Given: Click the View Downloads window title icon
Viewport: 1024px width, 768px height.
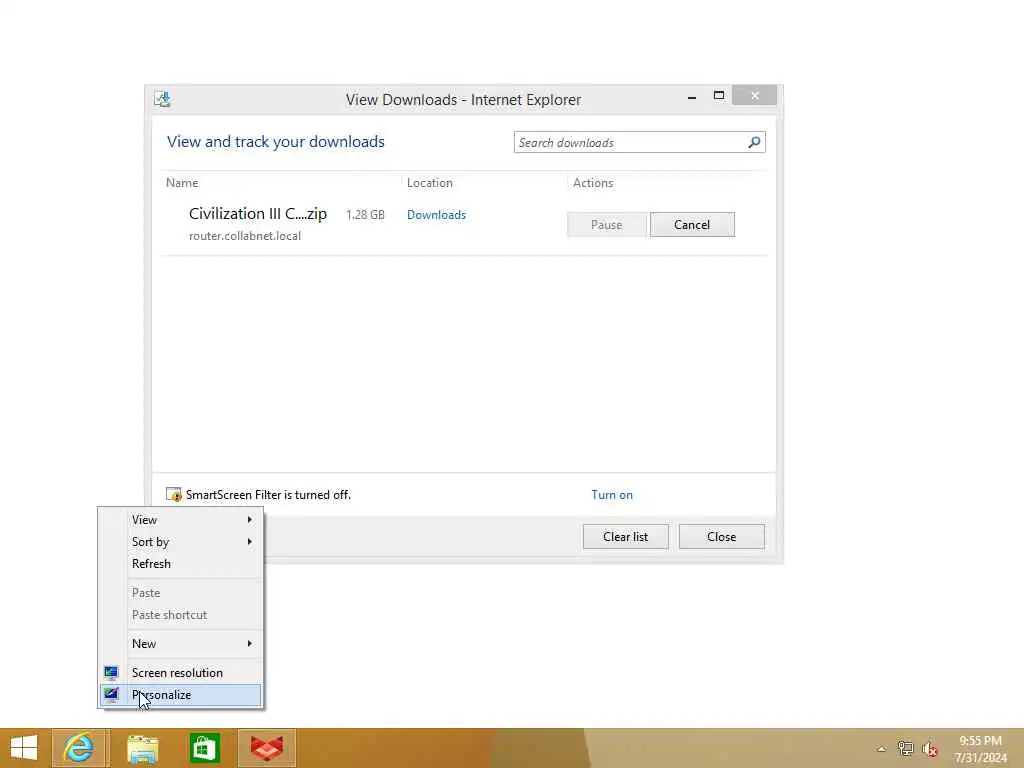Looking at the screenshot, I should (162, 99).
